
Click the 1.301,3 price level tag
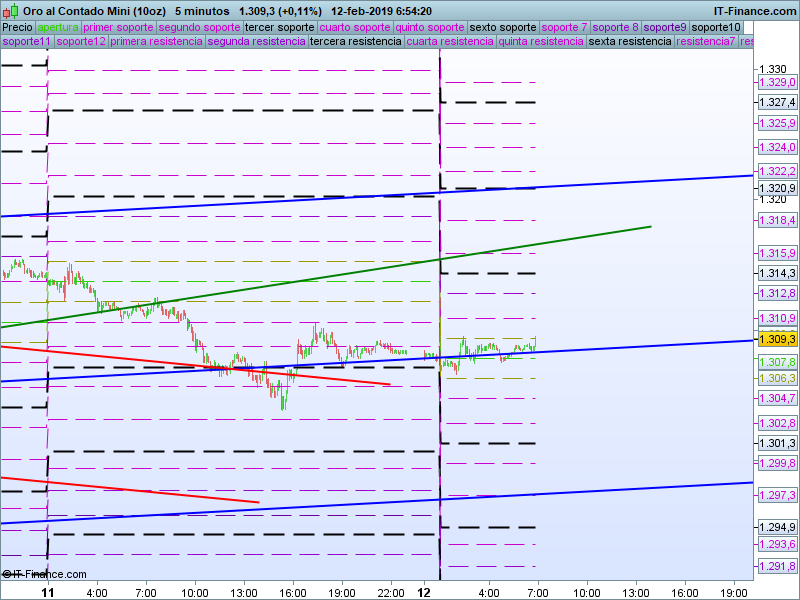point(777,443)
